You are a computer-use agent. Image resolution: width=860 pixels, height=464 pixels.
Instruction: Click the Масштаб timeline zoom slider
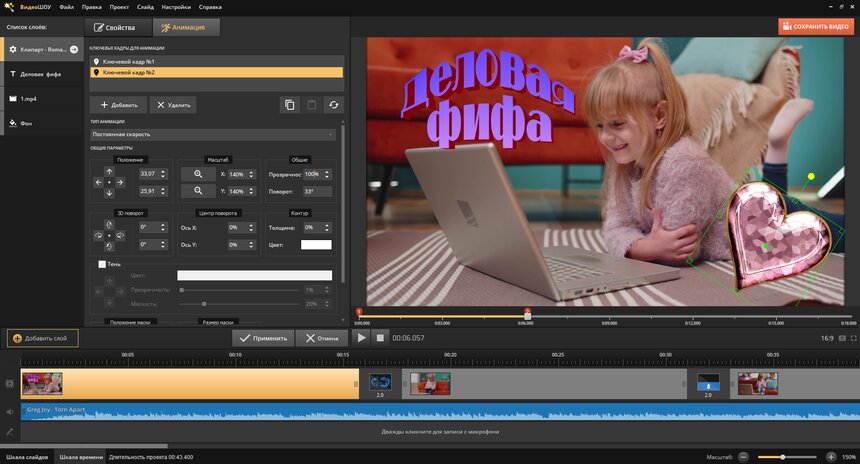point(787,457)
